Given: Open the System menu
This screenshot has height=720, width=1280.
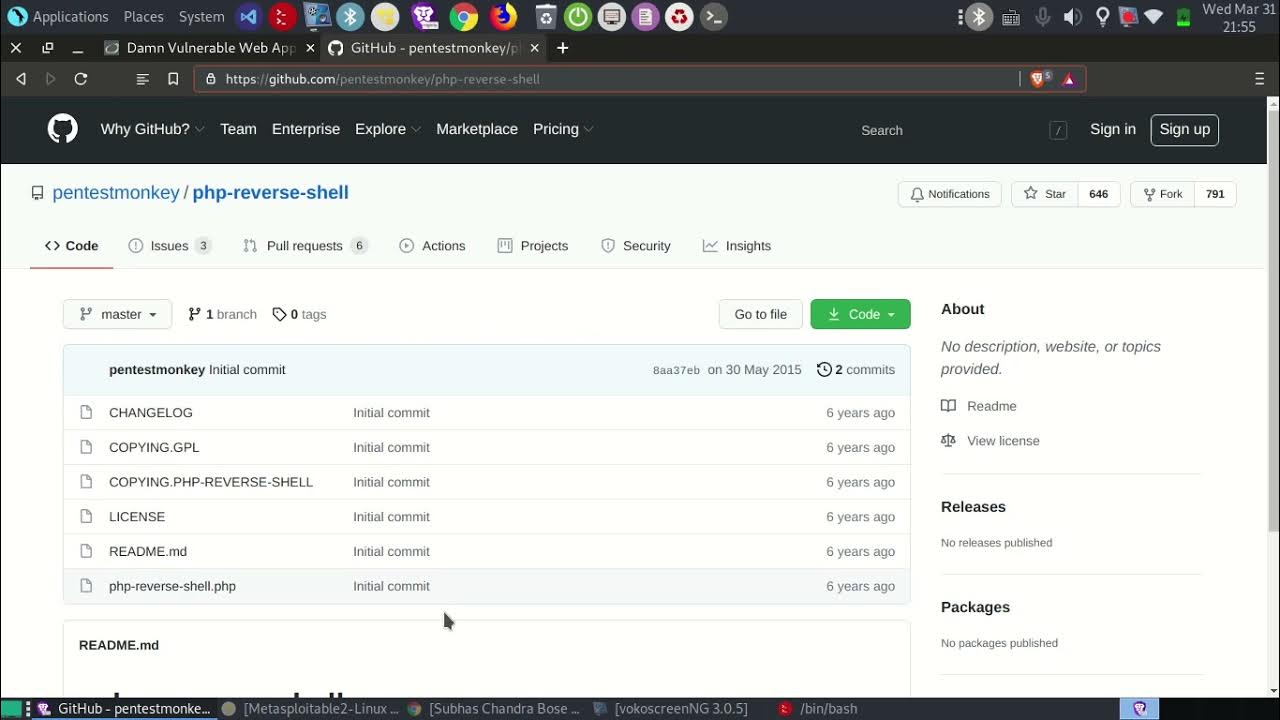Looking at the screenshot, I should pos(201,16).
